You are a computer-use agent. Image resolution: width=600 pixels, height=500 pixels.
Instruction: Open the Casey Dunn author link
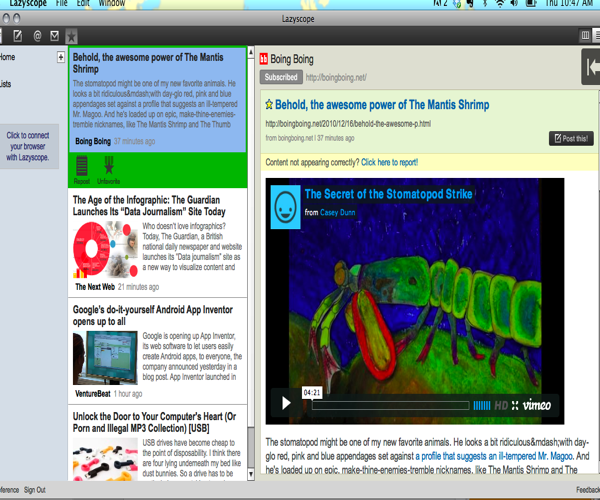(338, 212)
